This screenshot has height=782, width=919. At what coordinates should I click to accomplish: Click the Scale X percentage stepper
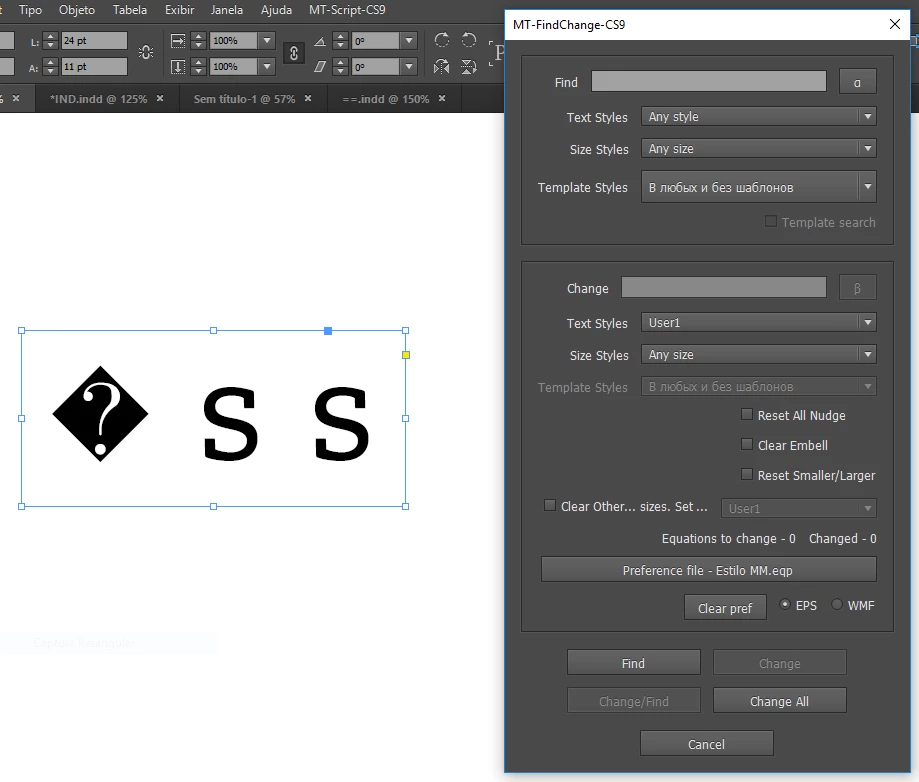point(199,40)
